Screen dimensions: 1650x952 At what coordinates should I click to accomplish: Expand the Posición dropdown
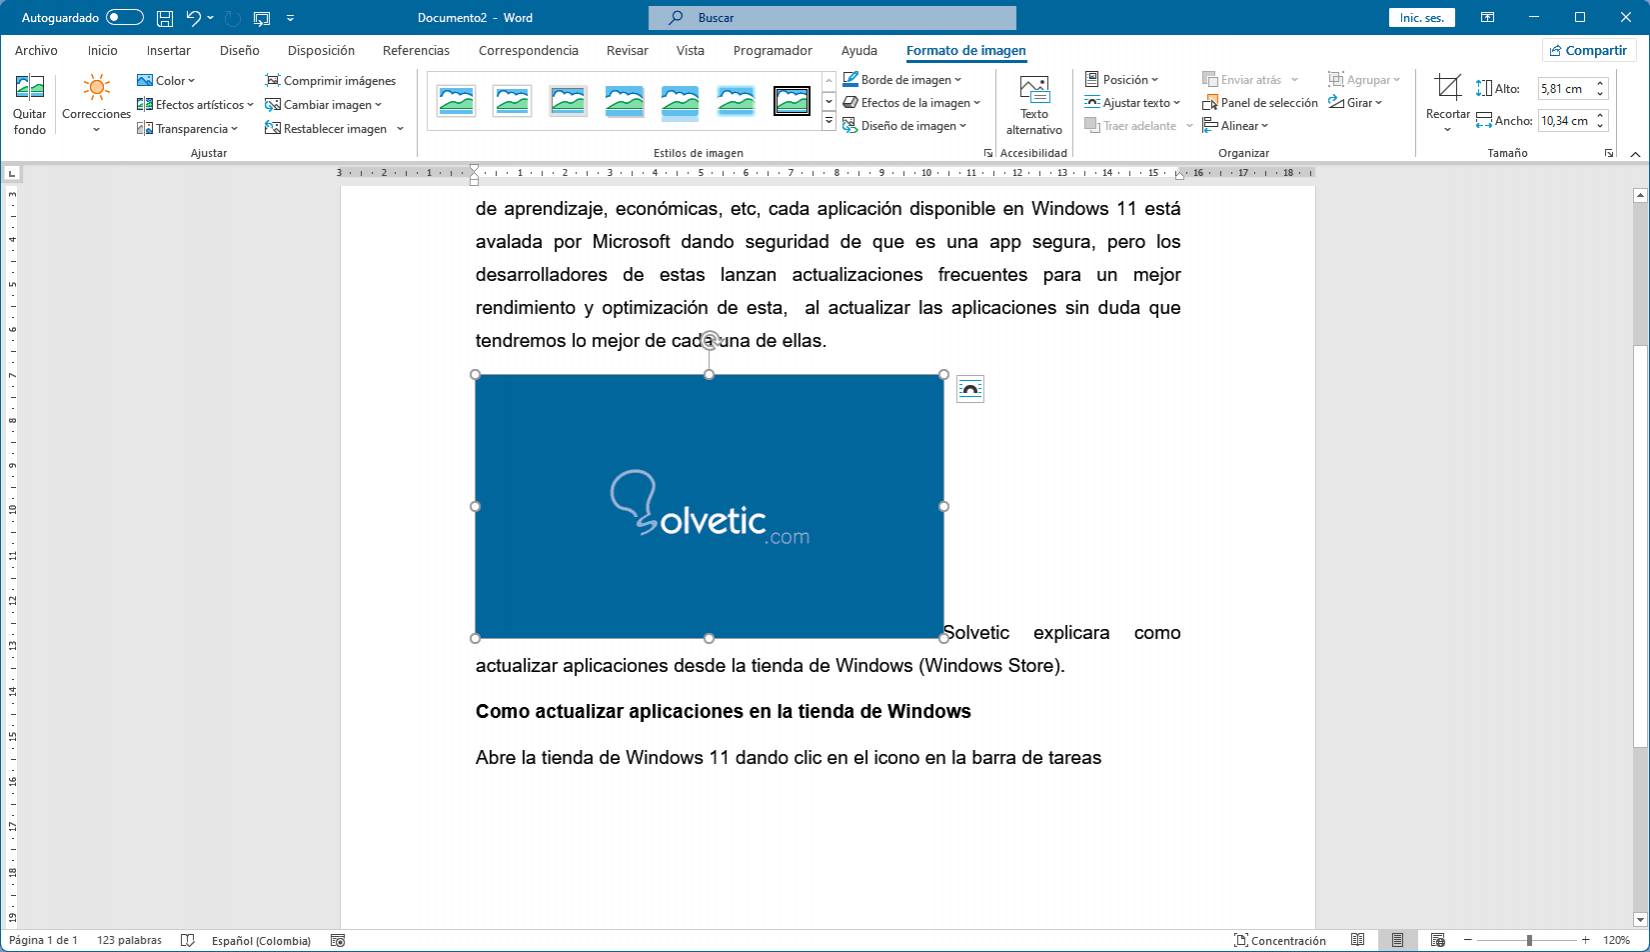(x=1121, y=80)
